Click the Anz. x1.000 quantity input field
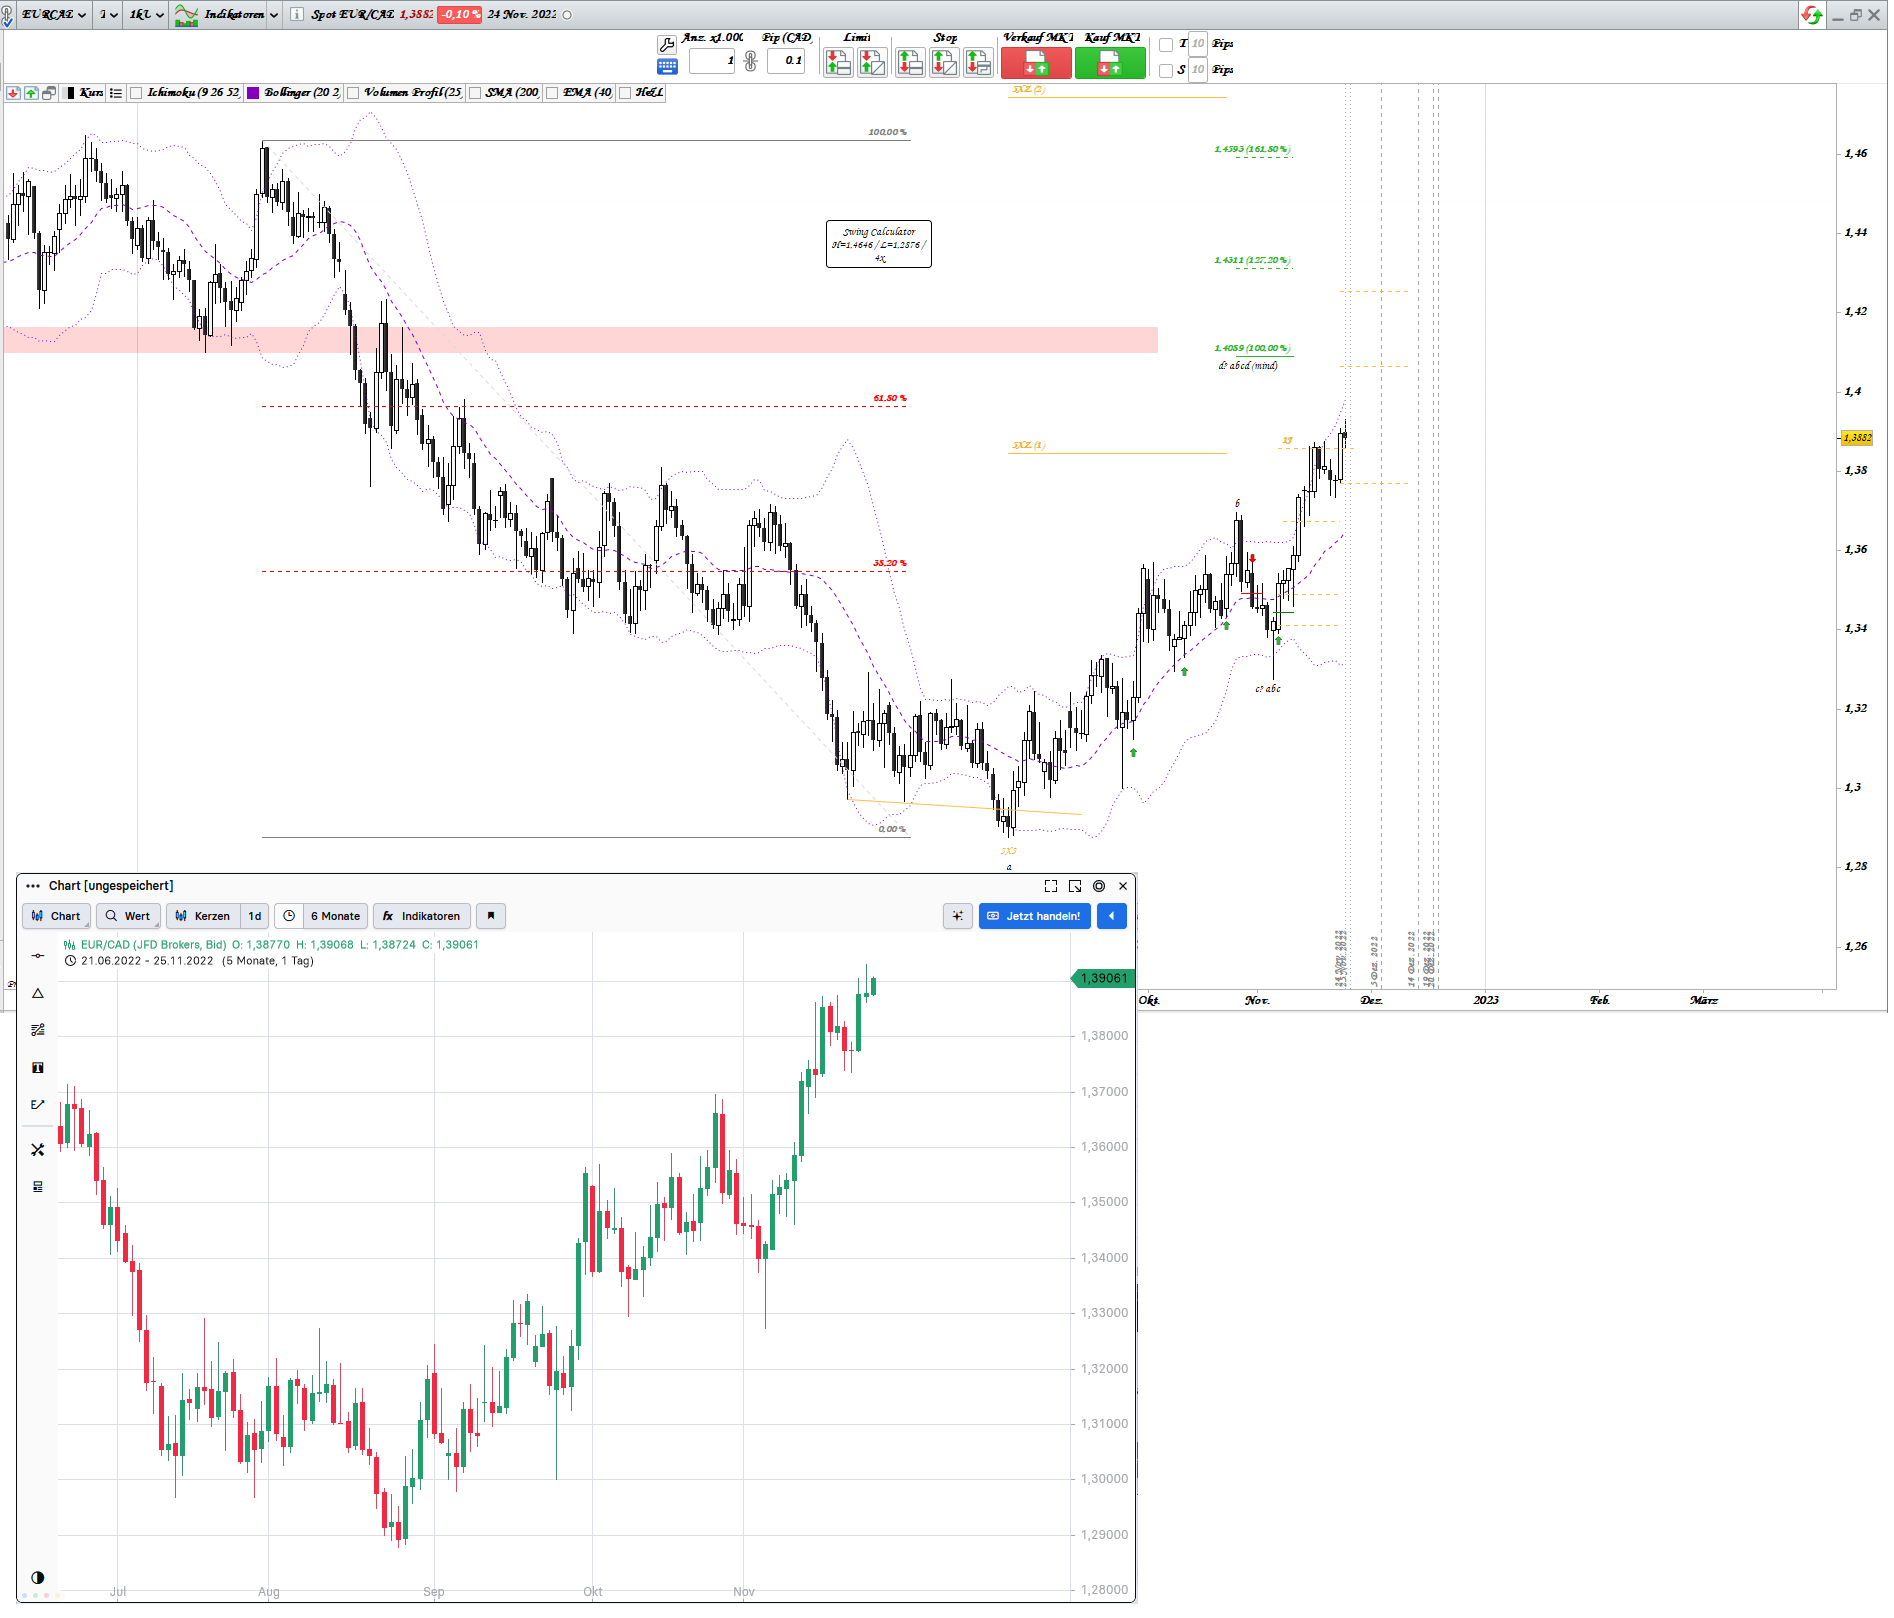The width and height of the screenshot is (1894, 1618). pos(713,61)
